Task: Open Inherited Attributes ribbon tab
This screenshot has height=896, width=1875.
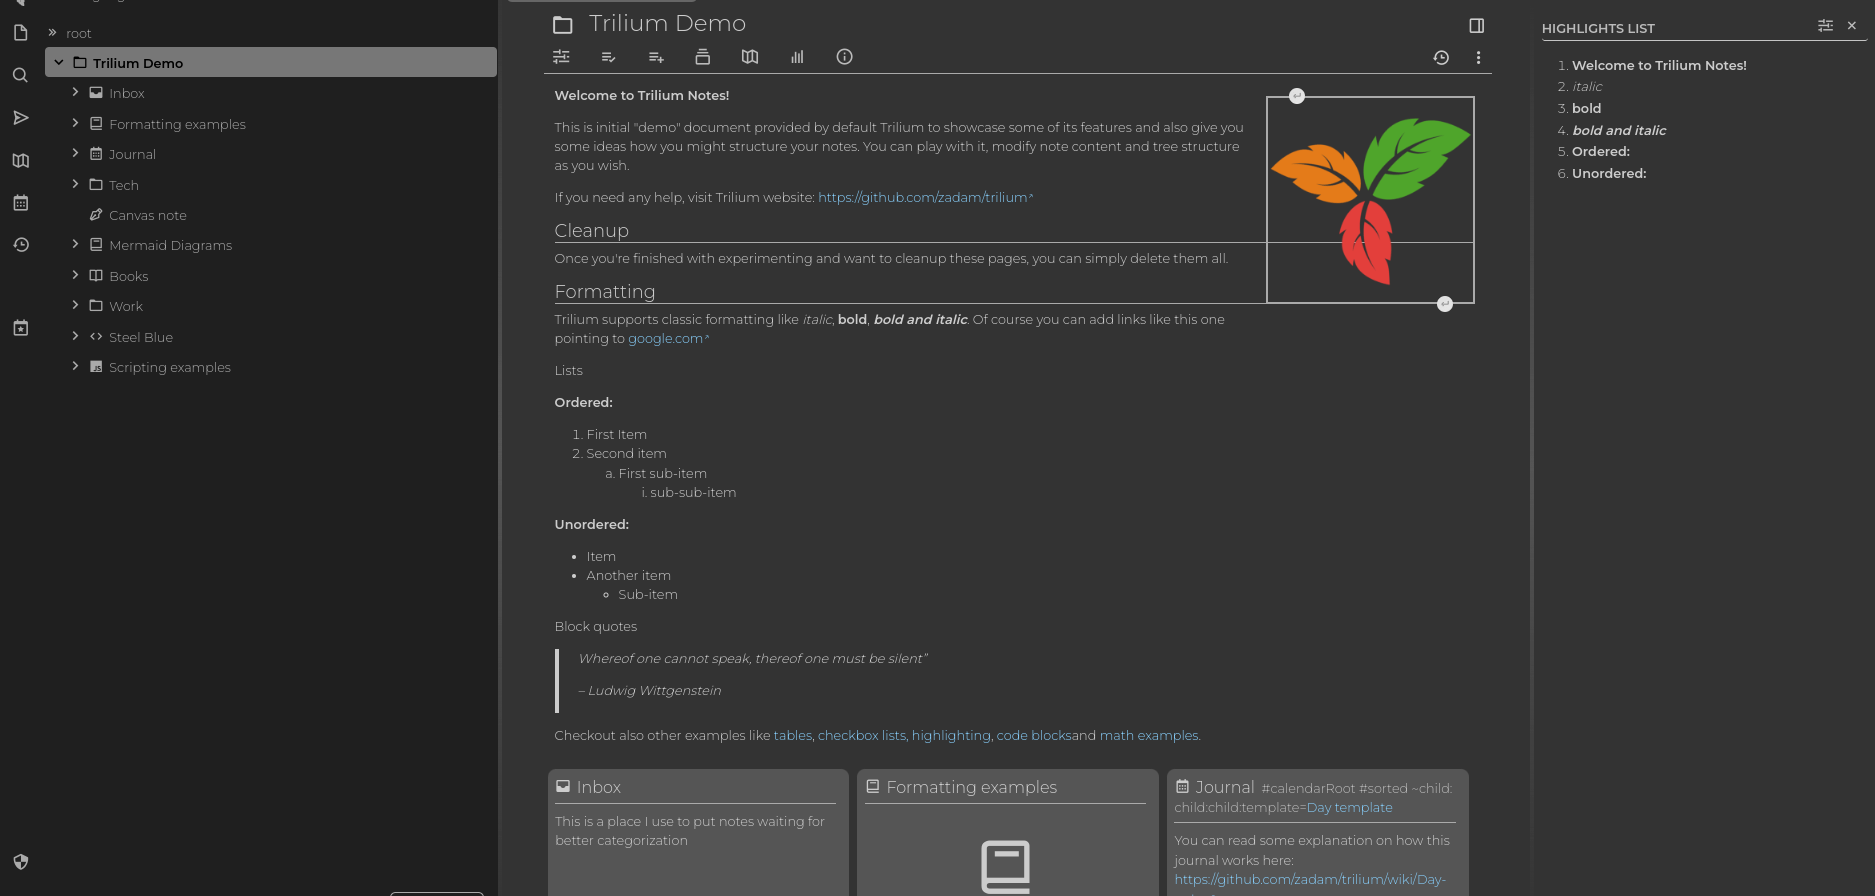Action: (656, 57)
